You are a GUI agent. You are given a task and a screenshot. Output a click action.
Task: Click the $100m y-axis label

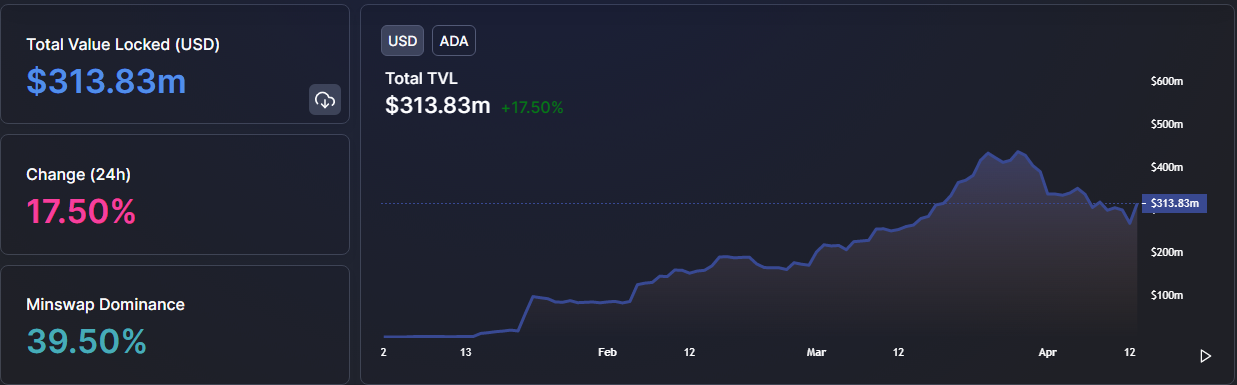point(1167,296)
